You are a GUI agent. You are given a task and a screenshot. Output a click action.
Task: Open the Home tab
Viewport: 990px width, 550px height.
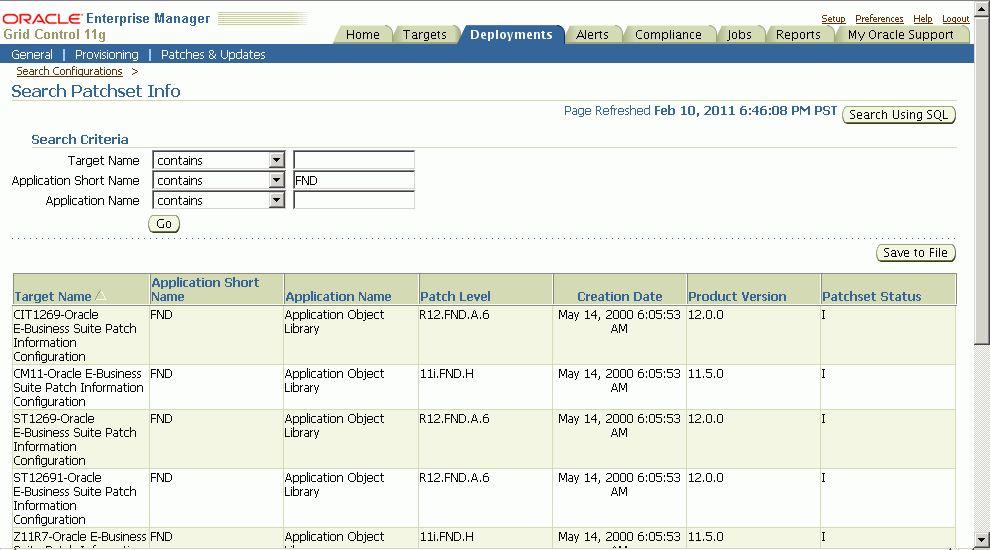pos(362,35)
